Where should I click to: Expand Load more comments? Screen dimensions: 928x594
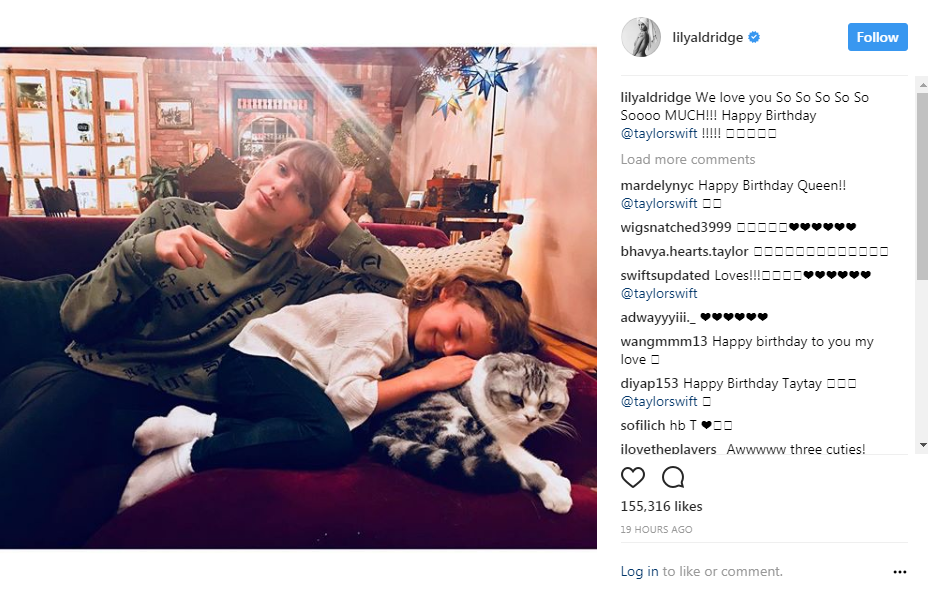point(688,159)
